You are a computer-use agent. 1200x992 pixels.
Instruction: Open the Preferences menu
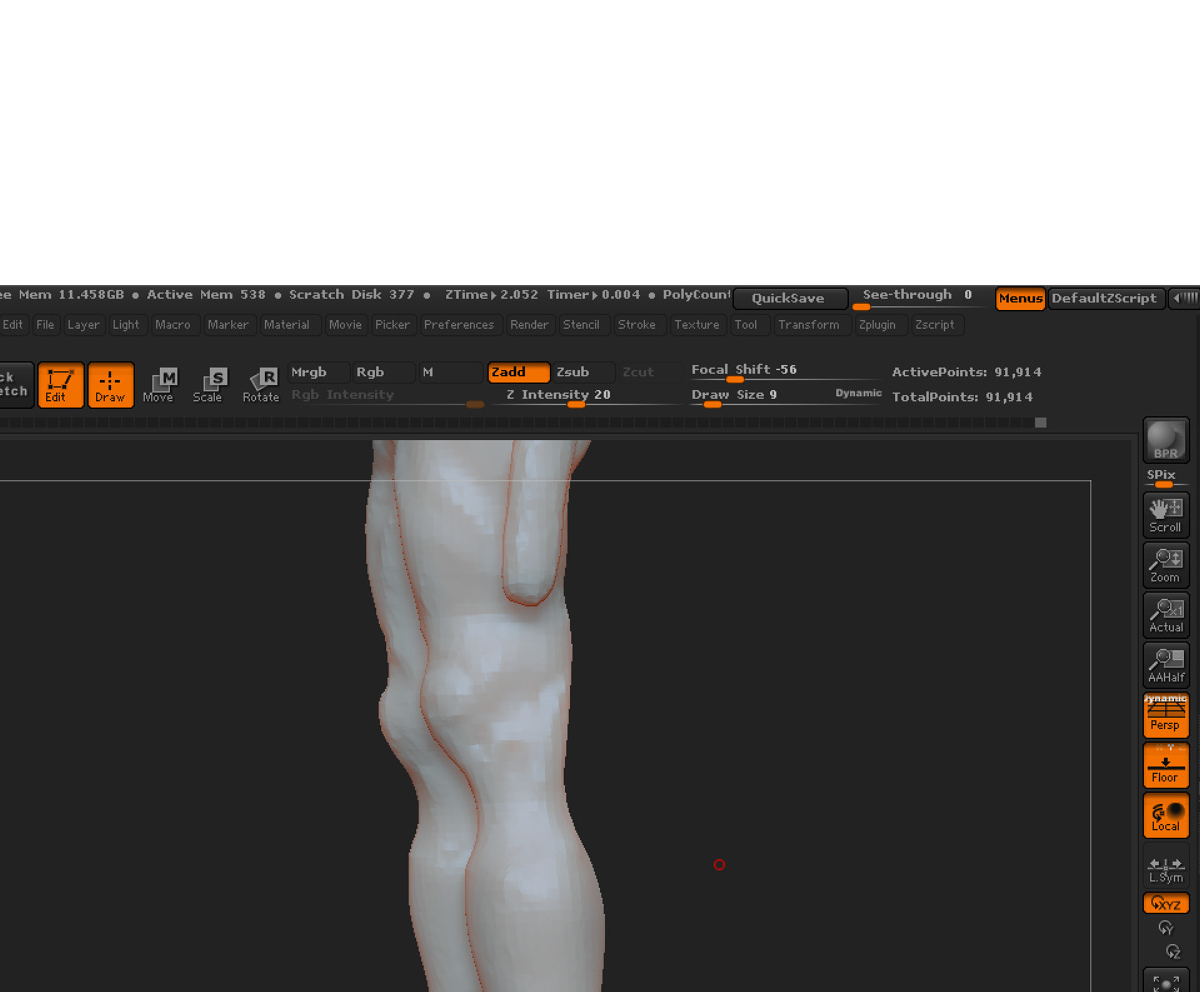click(x=459, y=325)
